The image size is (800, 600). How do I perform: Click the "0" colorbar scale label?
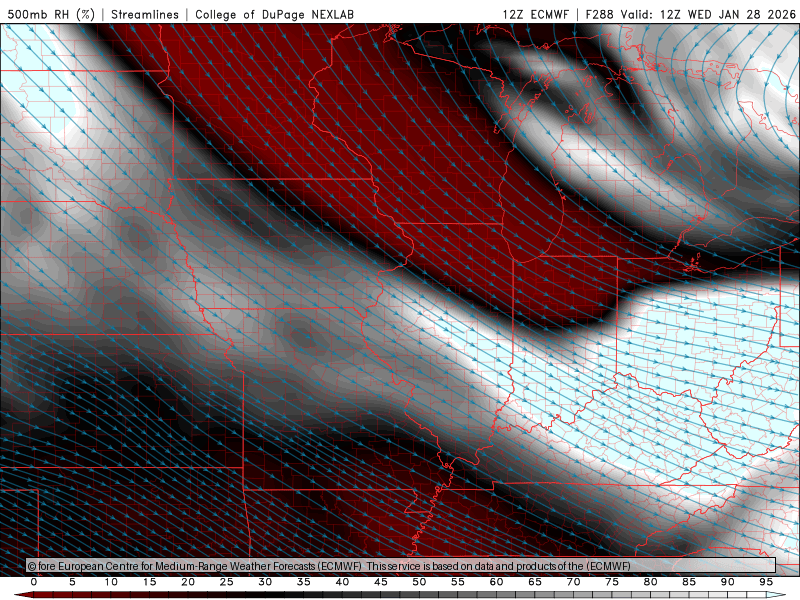click(34, 582)
